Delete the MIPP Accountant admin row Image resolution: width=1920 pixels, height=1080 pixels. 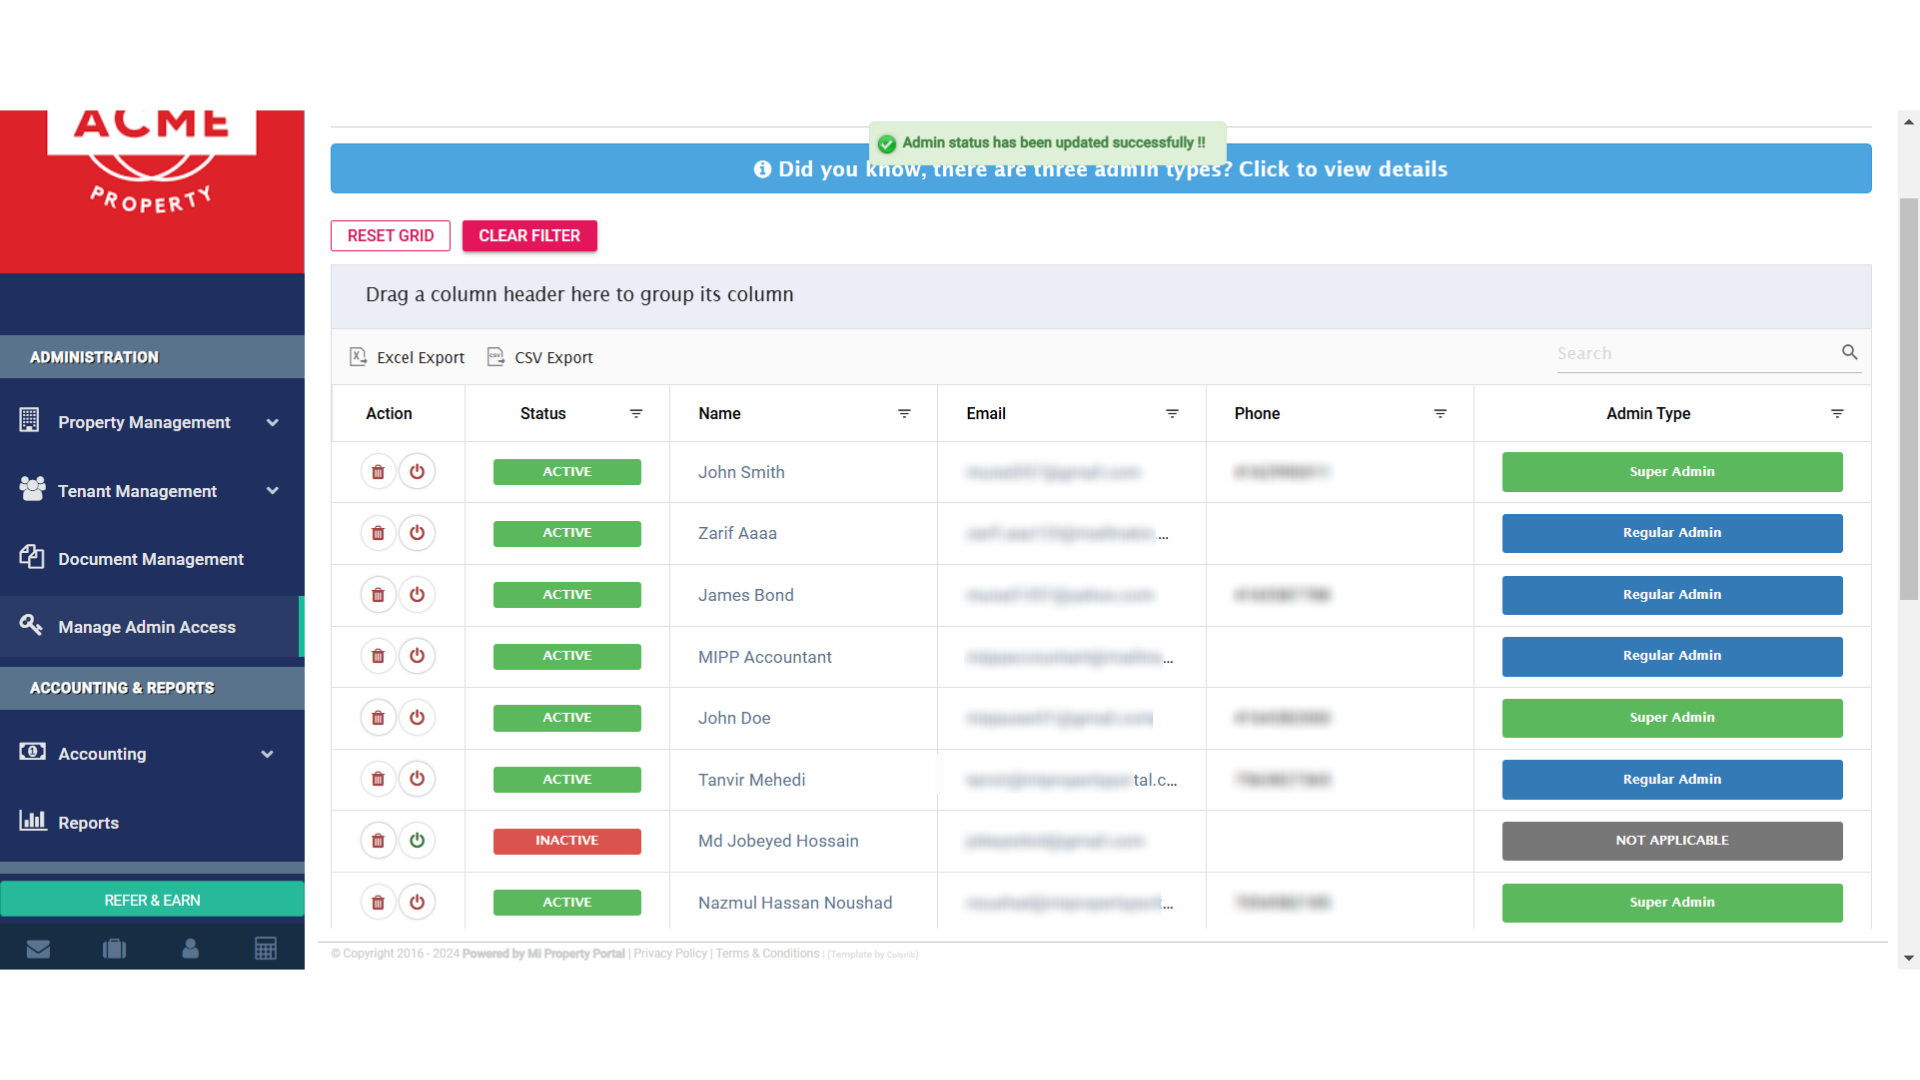378,656
